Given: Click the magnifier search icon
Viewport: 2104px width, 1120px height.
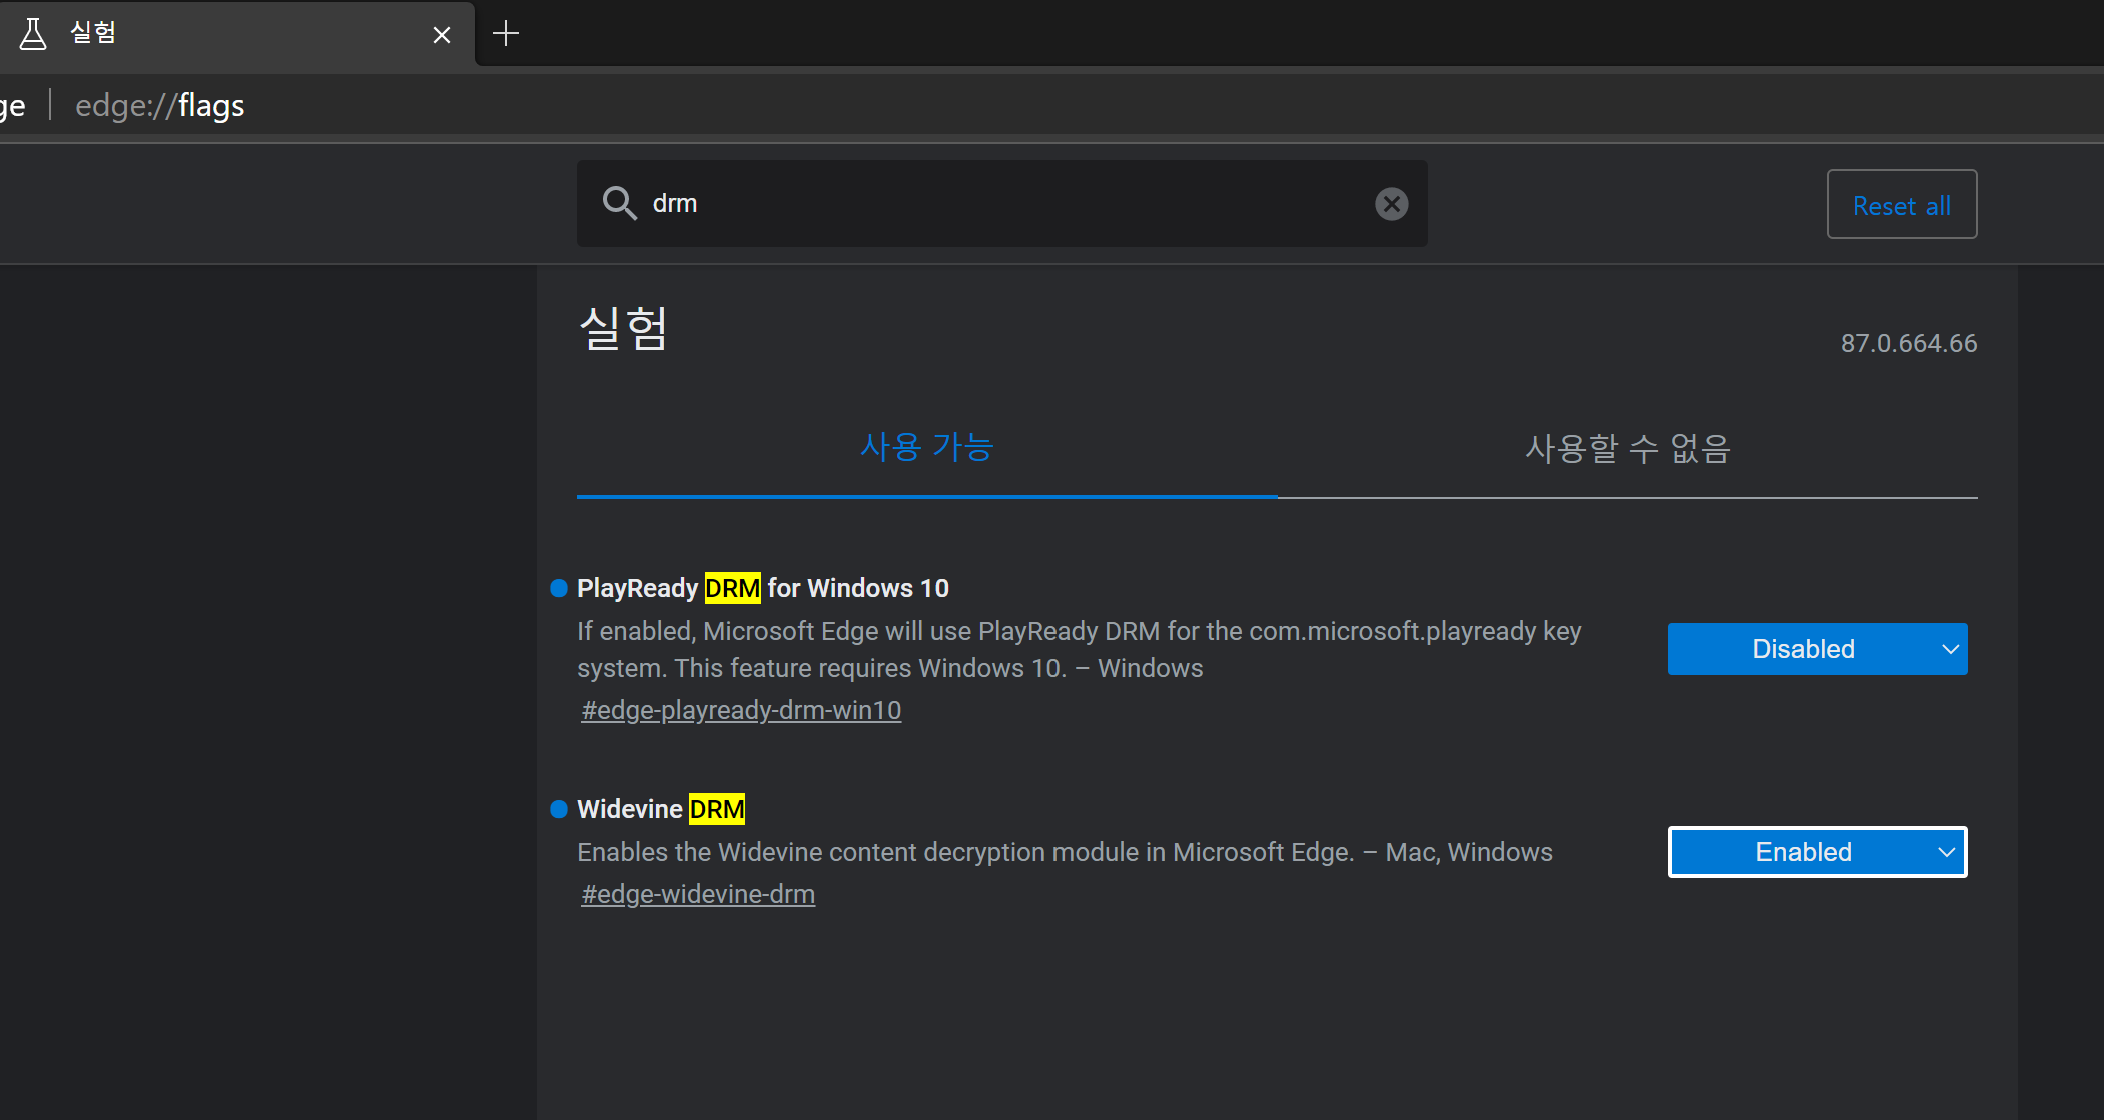Looking at the screenshot, I should coord(619,203).
